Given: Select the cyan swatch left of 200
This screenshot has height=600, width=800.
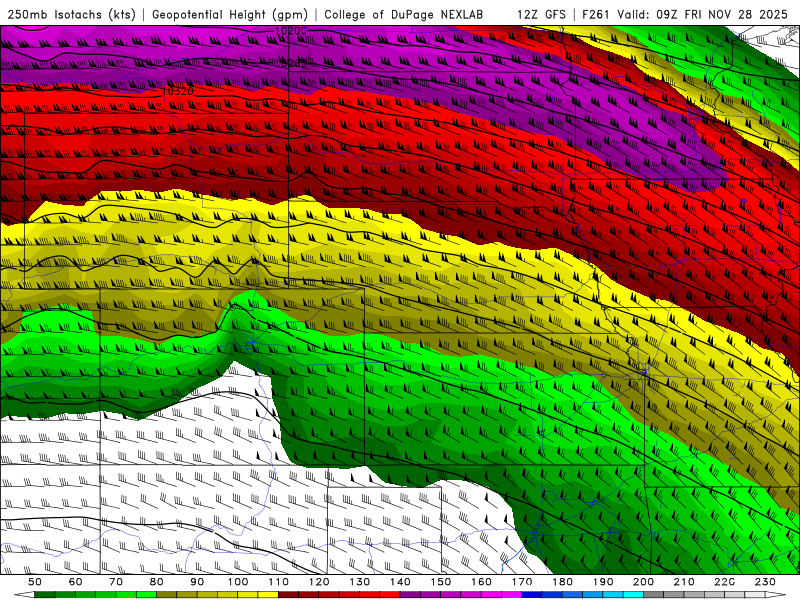Looking at the screenshot, I should pos(634,595).
